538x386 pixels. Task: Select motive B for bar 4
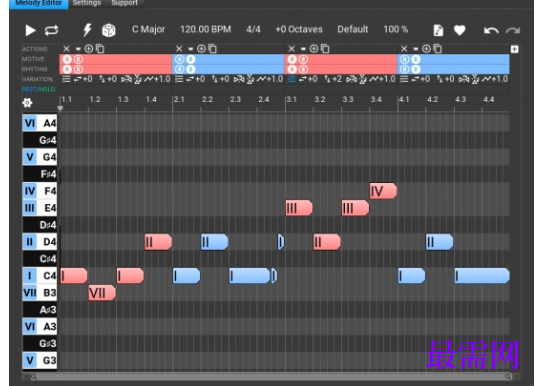pyautogui.click(x=416, y=59)
